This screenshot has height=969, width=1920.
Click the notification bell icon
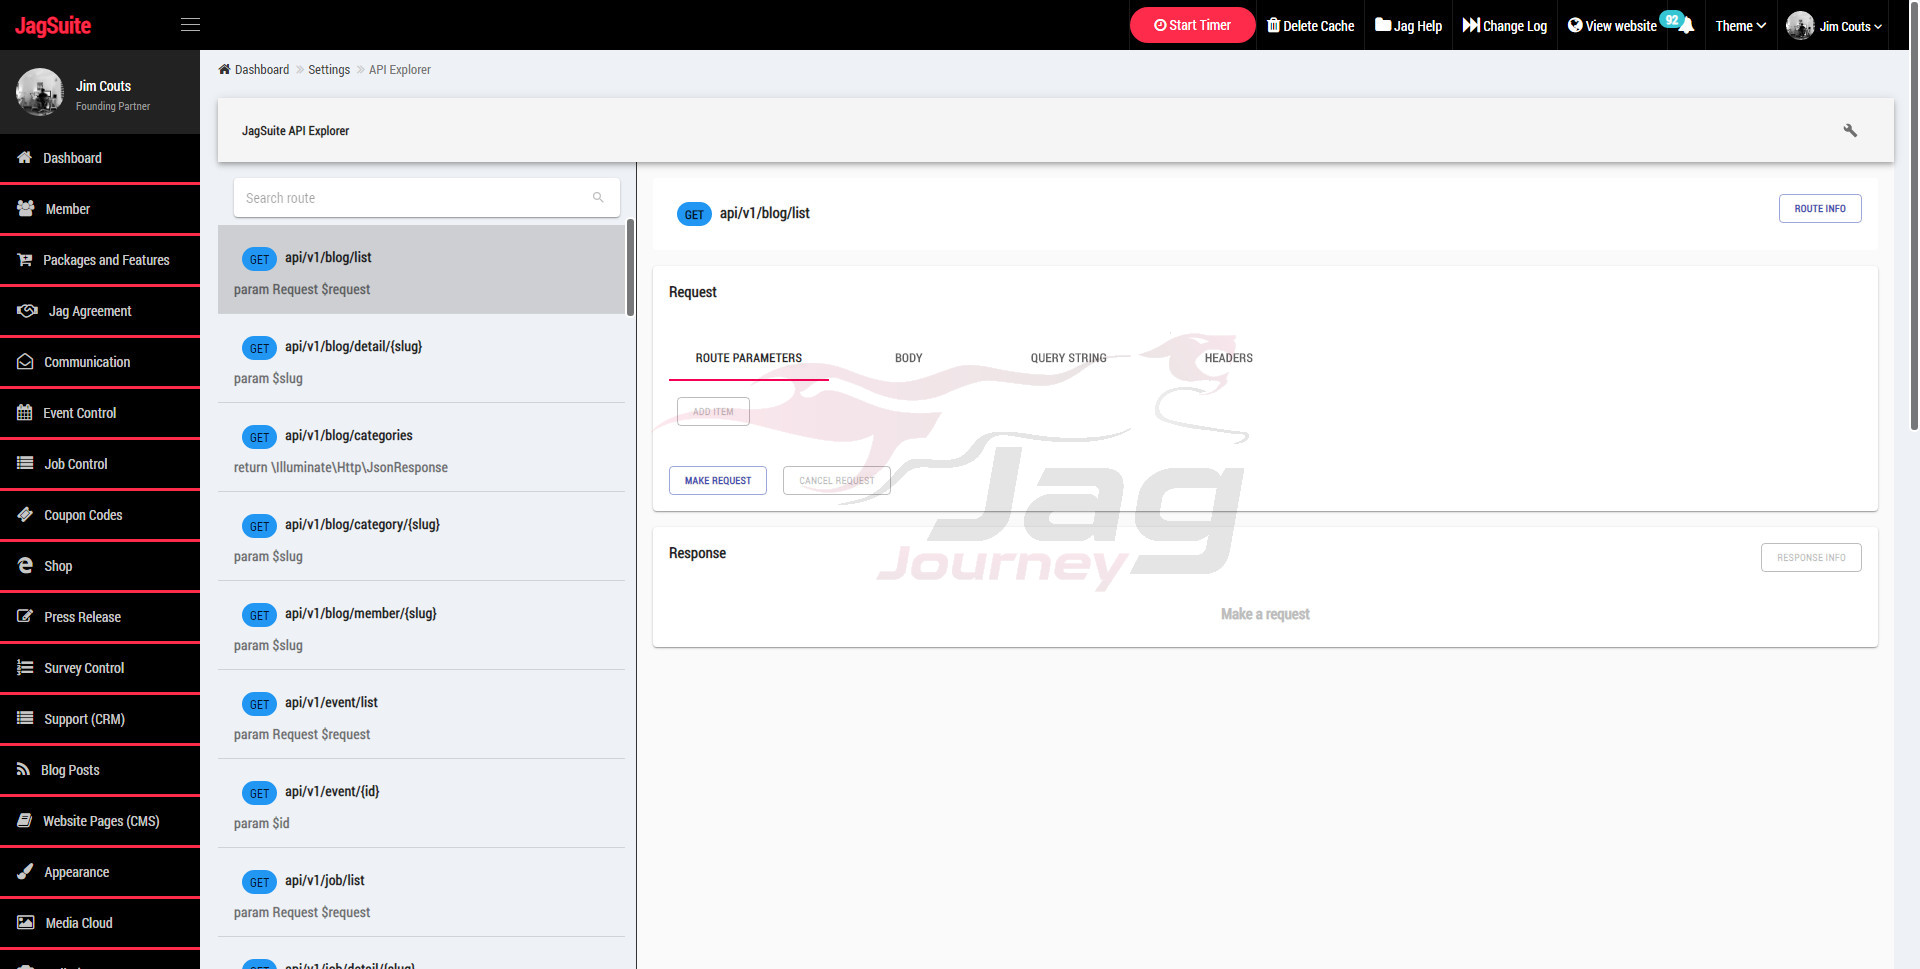(1686, 26)
